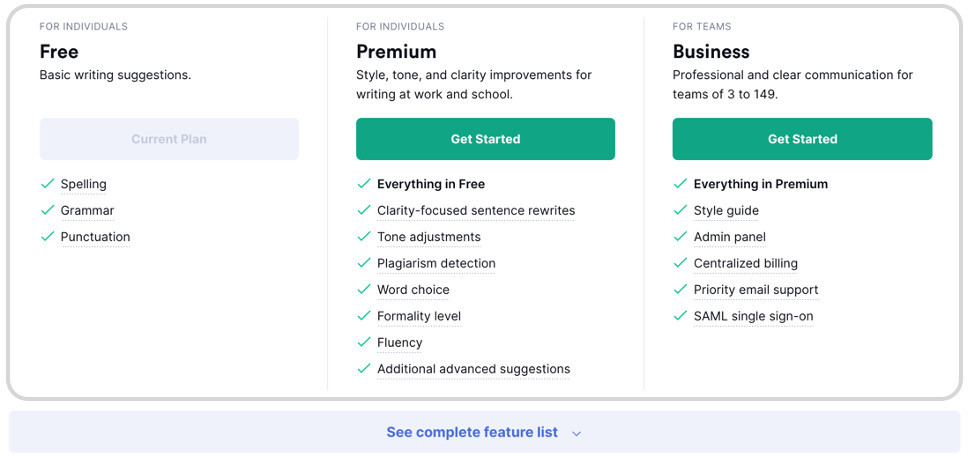Click the checkmark next to SAML single sign-on

pos(680,316)
